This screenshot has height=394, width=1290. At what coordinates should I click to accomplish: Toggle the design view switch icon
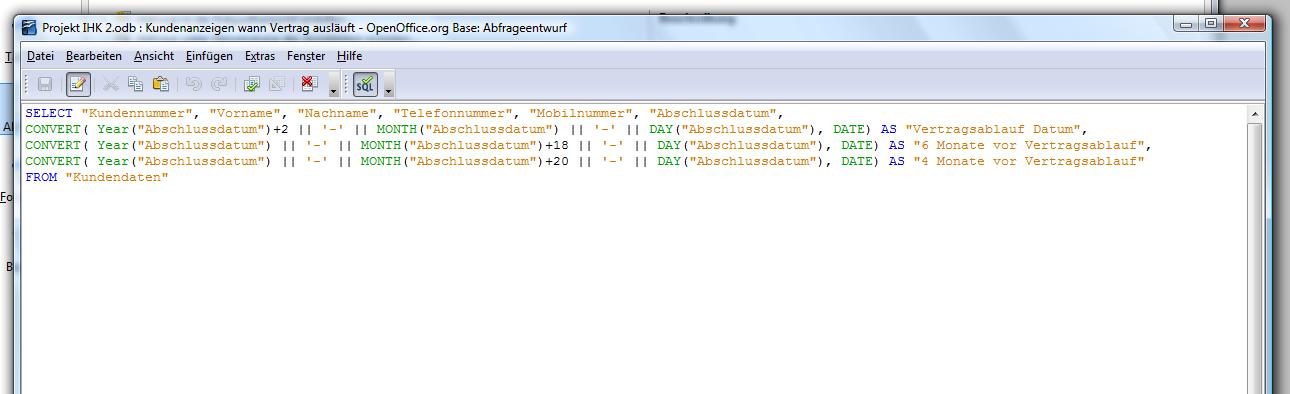click(x=276, y=85)
